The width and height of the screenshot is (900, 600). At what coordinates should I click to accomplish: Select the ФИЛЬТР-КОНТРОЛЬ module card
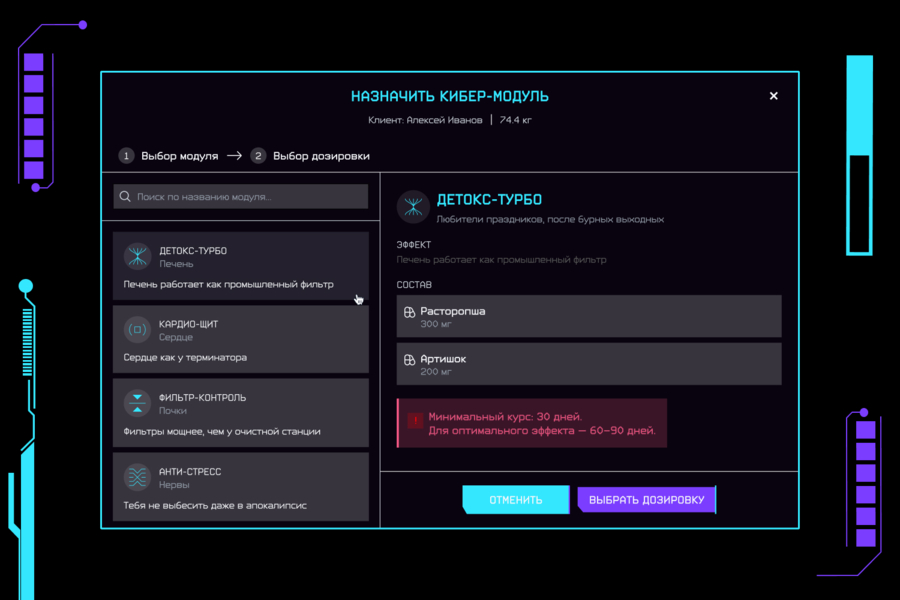point(240,413)
